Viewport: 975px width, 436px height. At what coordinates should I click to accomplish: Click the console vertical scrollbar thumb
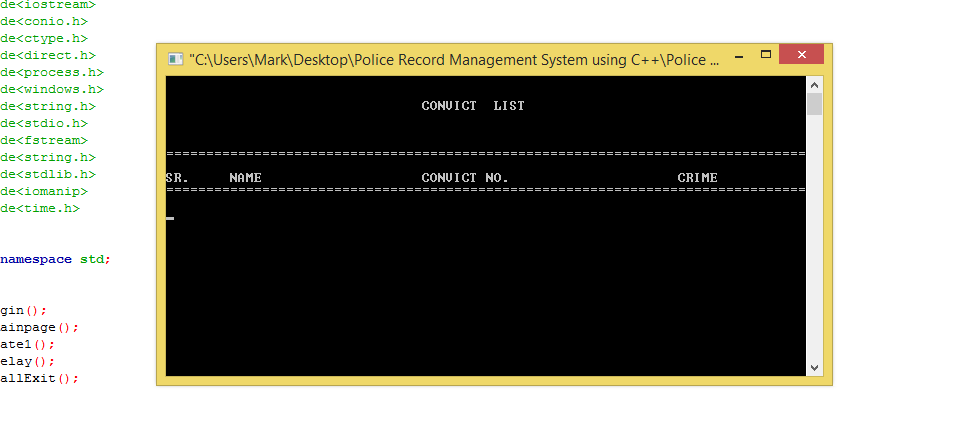tap(814, 105)
